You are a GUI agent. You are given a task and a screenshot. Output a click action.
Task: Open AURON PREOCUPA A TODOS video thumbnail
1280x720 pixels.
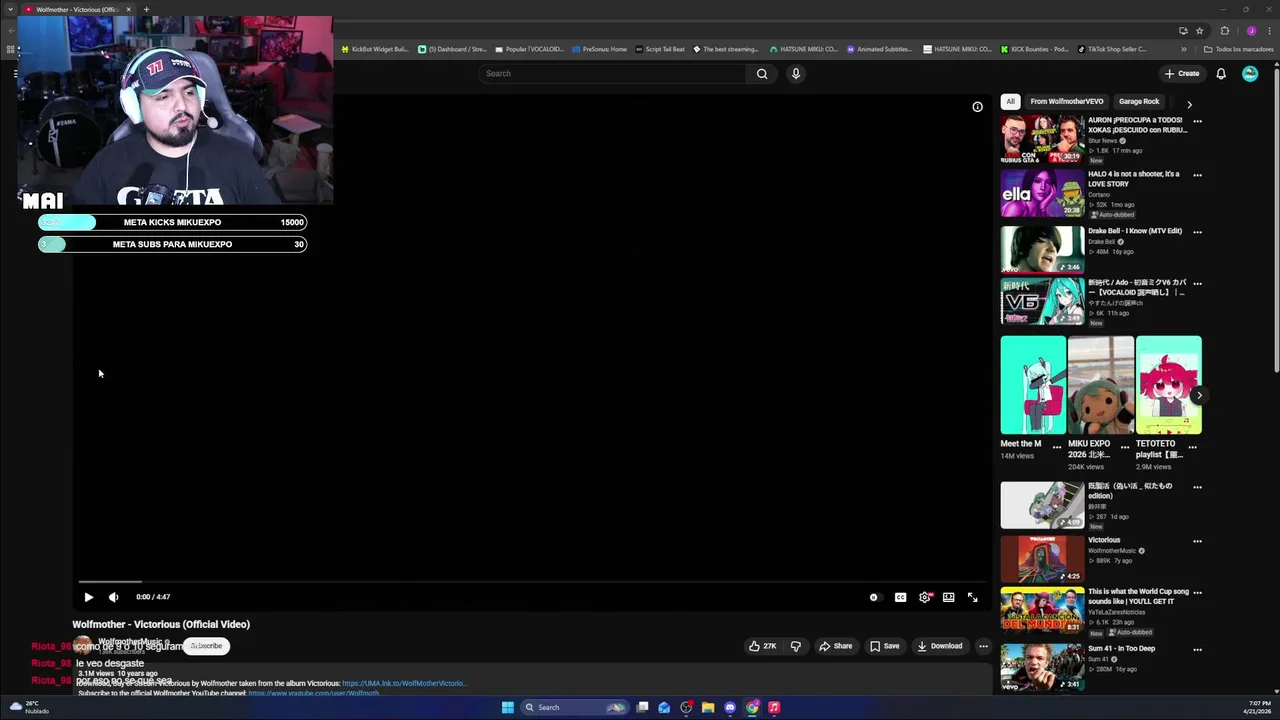[1042, 139]
